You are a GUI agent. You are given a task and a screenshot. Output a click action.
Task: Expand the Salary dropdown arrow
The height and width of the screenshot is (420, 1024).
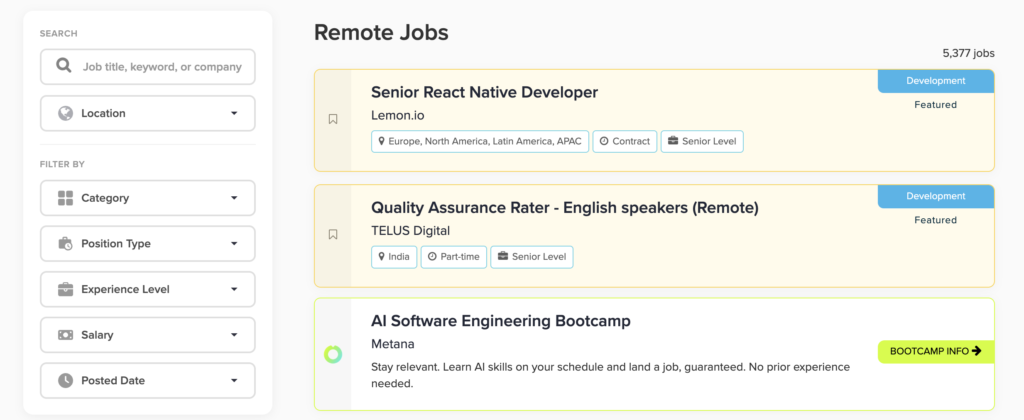(234, 336)
